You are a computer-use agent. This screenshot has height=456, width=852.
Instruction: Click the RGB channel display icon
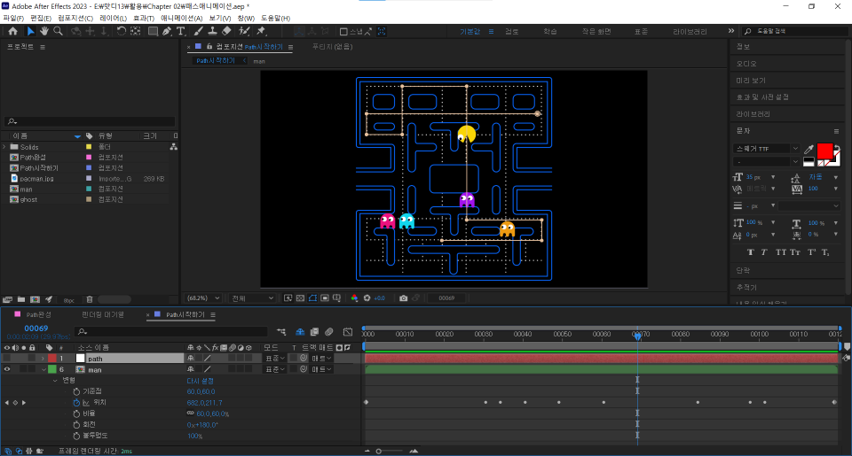click(x=354, y=298)
